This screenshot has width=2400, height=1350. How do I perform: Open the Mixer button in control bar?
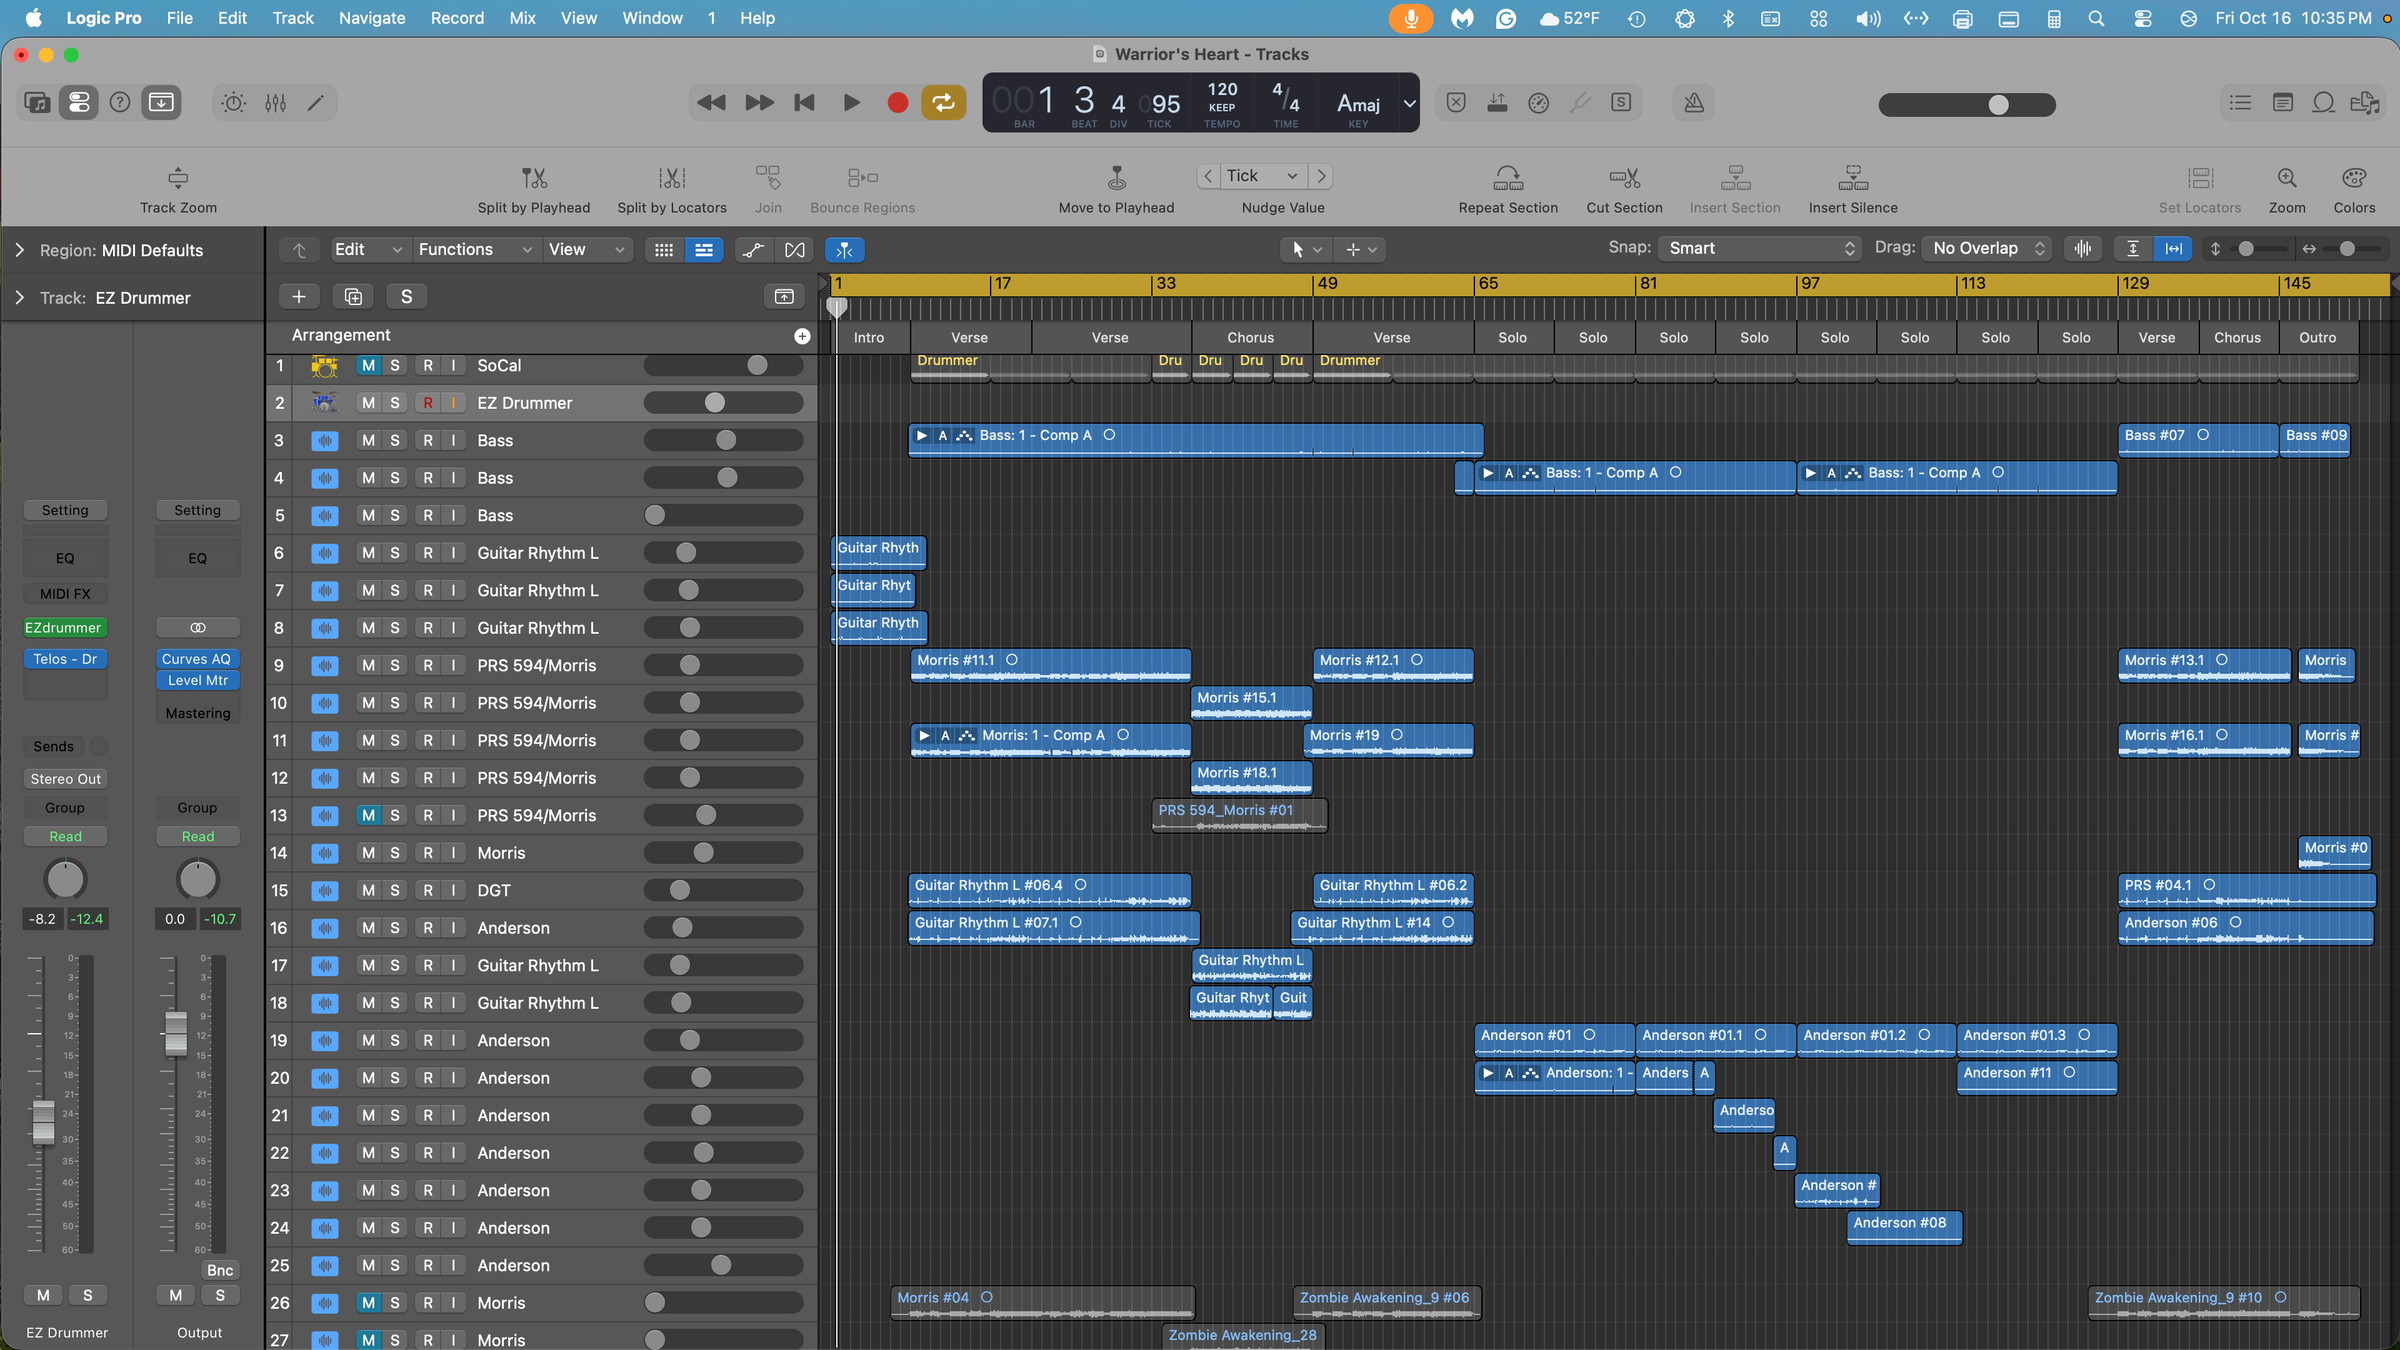coord(276,102)
